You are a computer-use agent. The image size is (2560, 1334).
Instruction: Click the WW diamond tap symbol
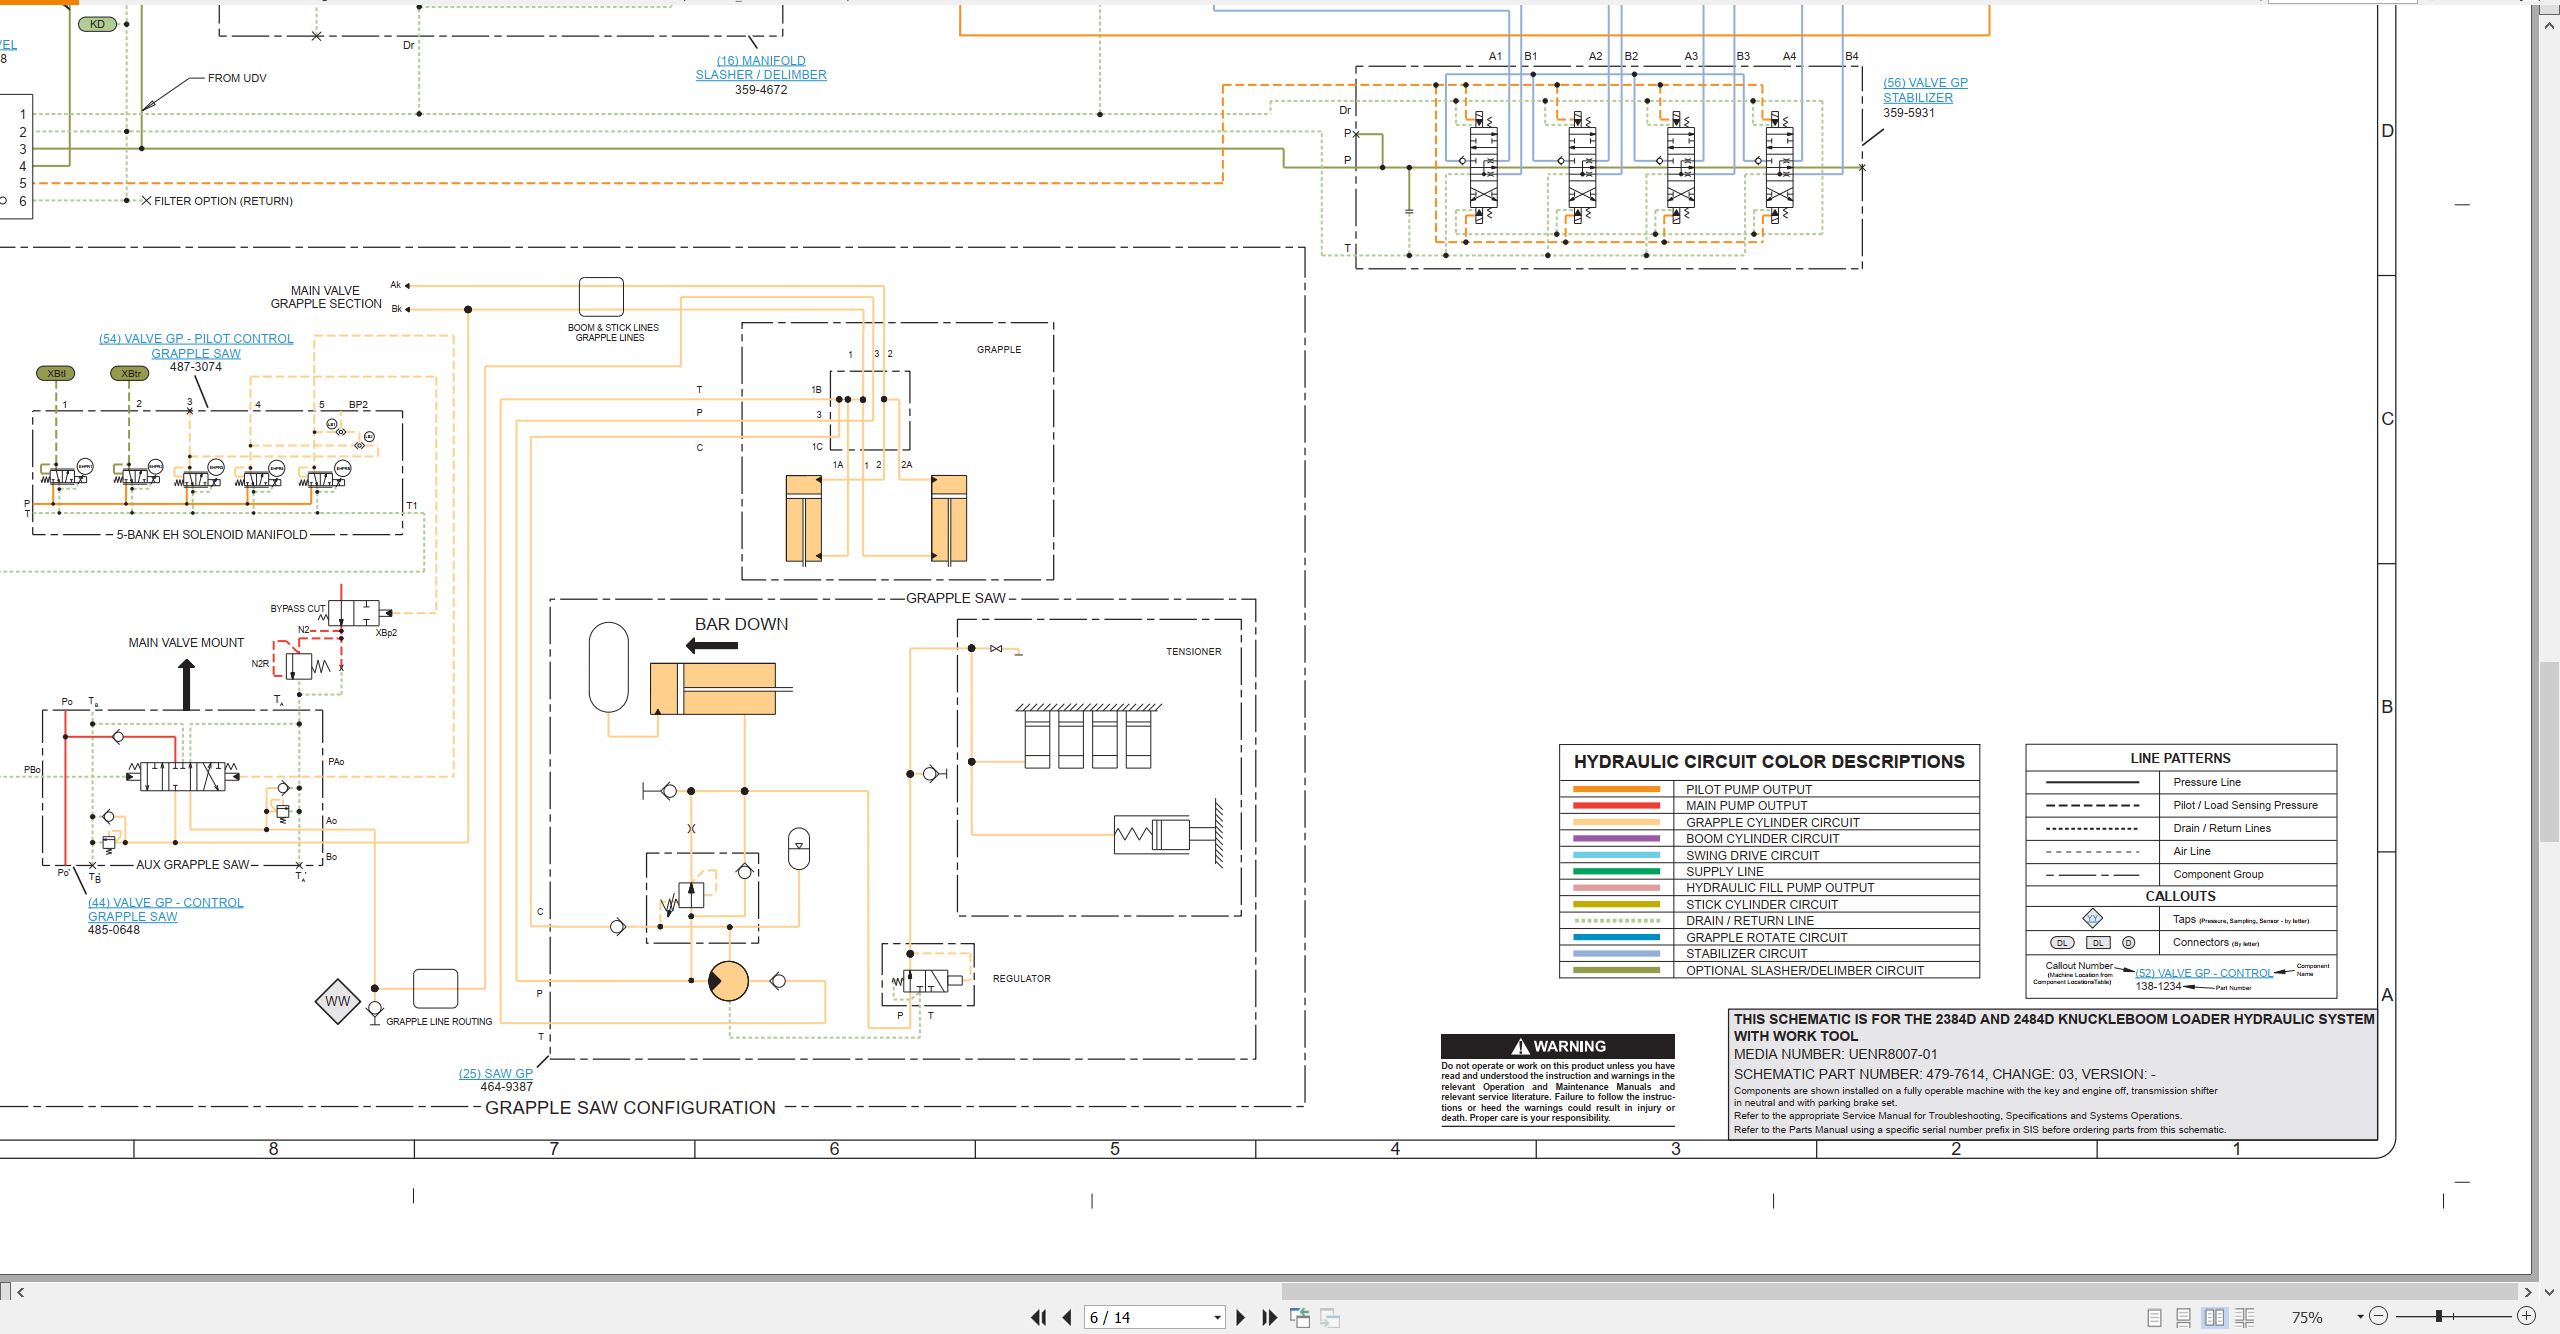click(338, 1001)
